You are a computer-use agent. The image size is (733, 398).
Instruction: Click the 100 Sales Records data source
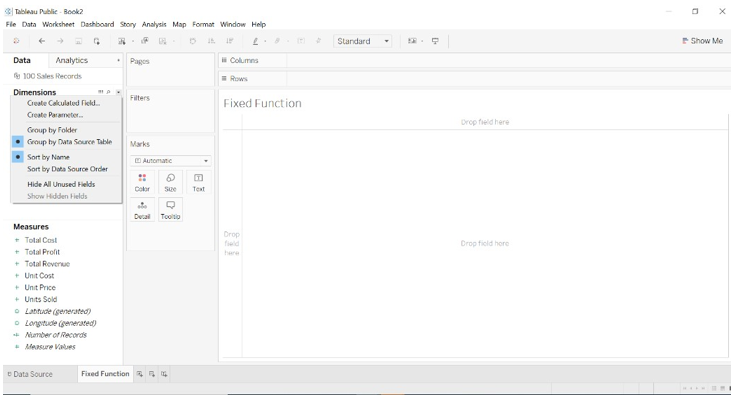coord(48,76)
